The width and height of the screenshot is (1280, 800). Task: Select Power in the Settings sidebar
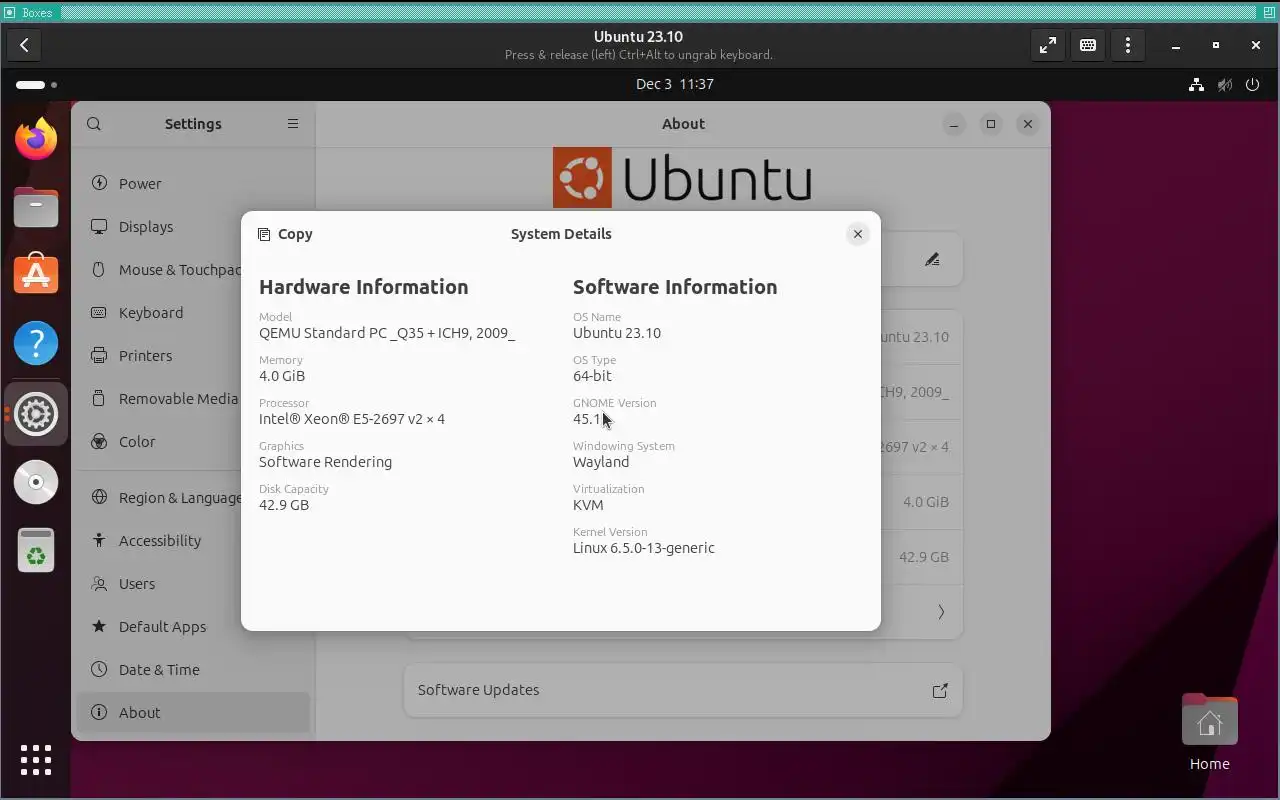pyautogui.click(x=193, y=184)
